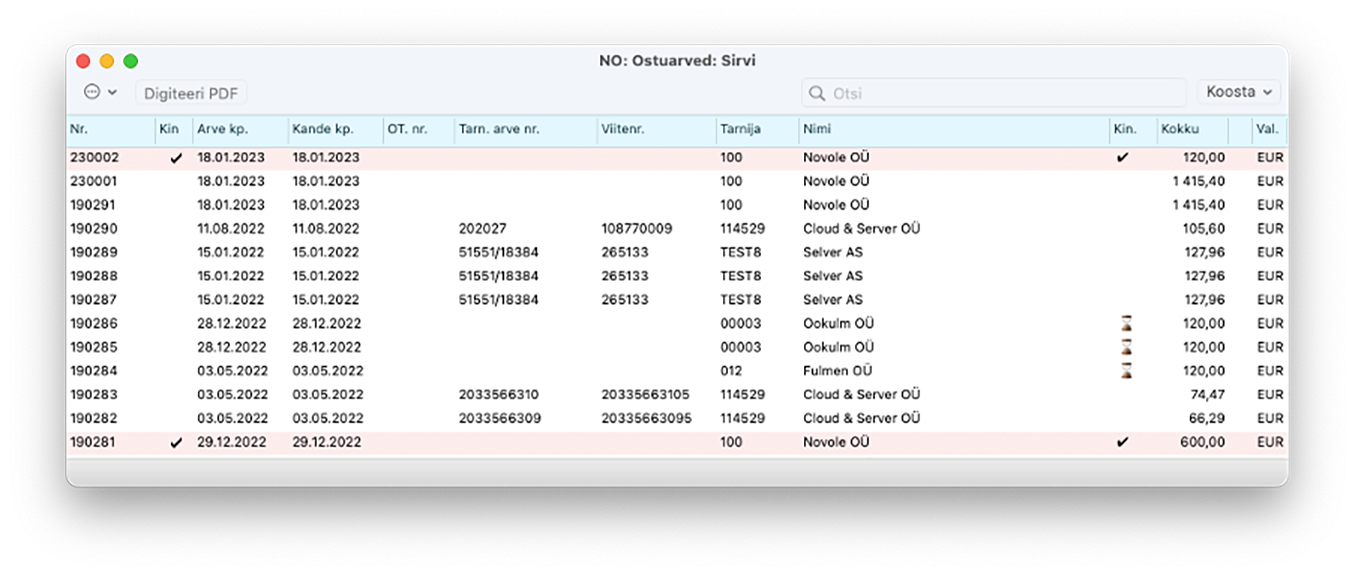Click the total 600,00

[x=1202, y=442]
